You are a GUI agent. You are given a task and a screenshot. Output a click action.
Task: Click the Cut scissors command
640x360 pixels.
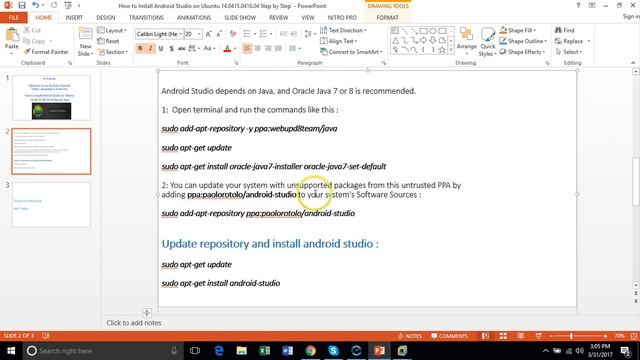click(32, 30)
